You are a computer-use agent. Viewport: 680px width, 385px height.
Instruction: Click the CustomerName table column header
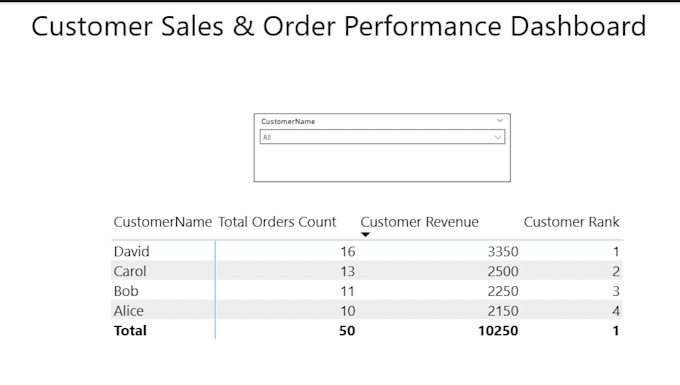(x=163, y=222)
